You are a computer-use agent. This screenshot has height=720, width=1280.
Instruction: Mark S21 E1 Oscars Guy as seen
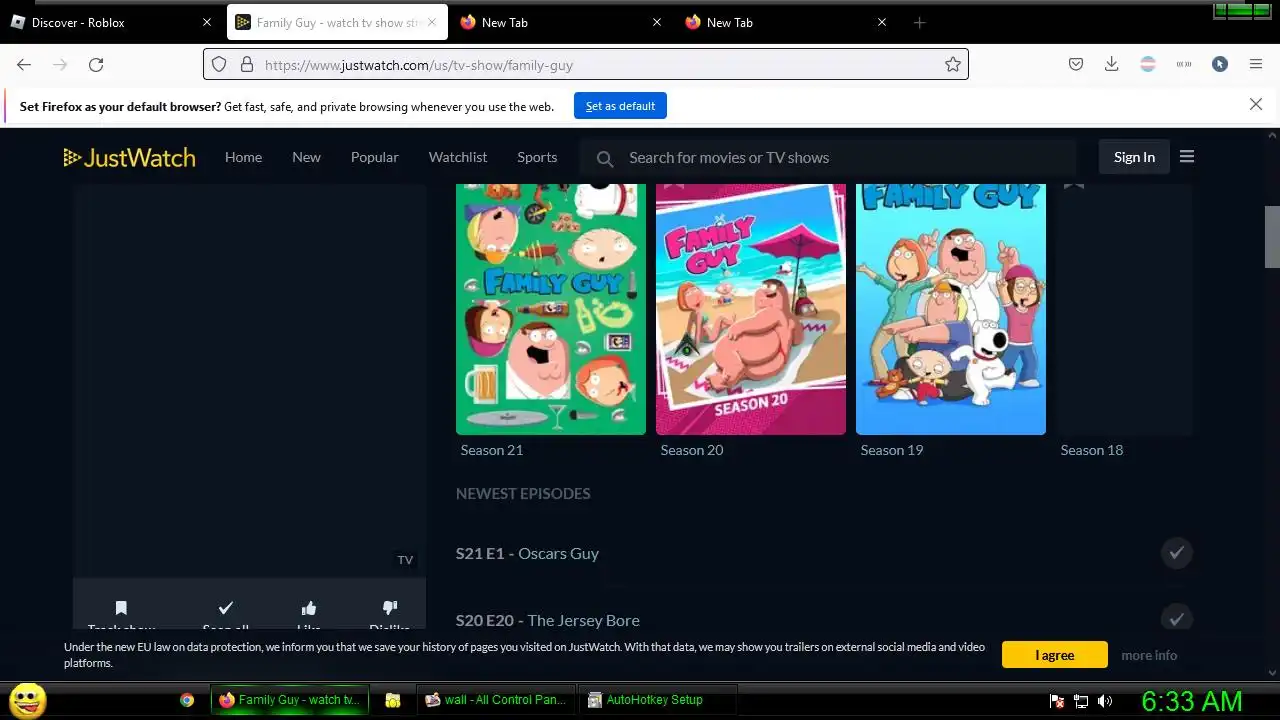click(1177, 552)
